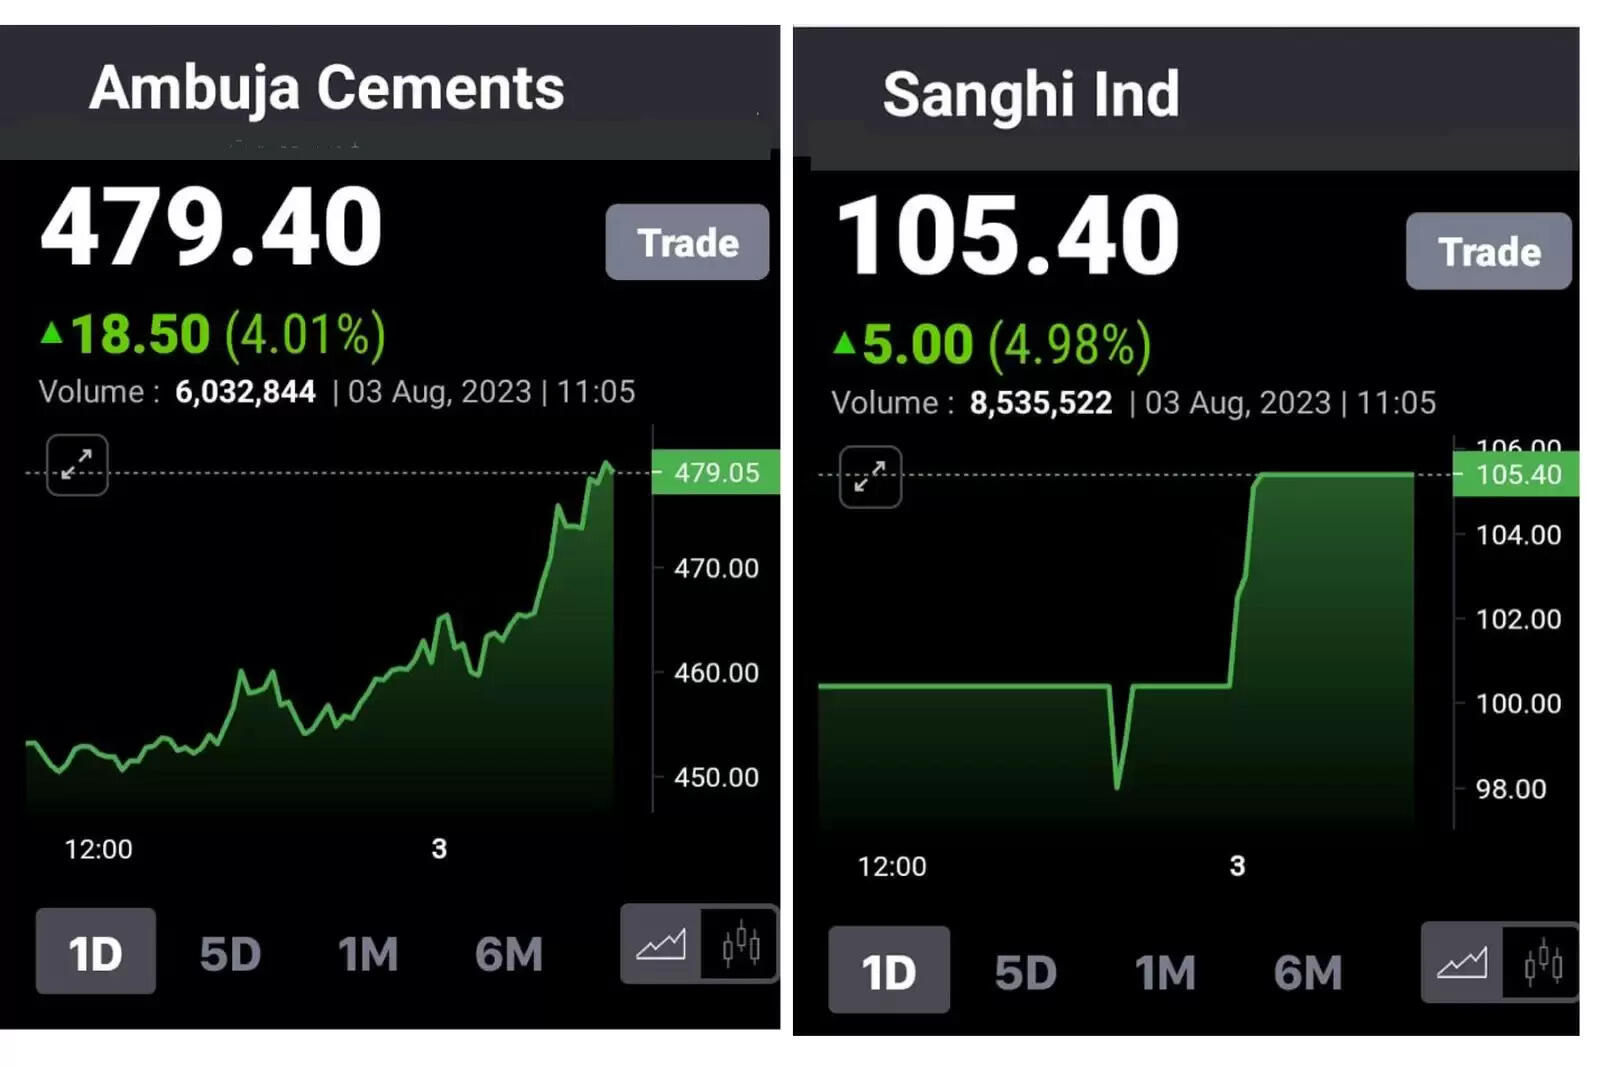1600x1066 pixels.
Task: Switch Sanghi Ind chart to candlestick view
Action: pyautogui.click(x=1543, y=962)
